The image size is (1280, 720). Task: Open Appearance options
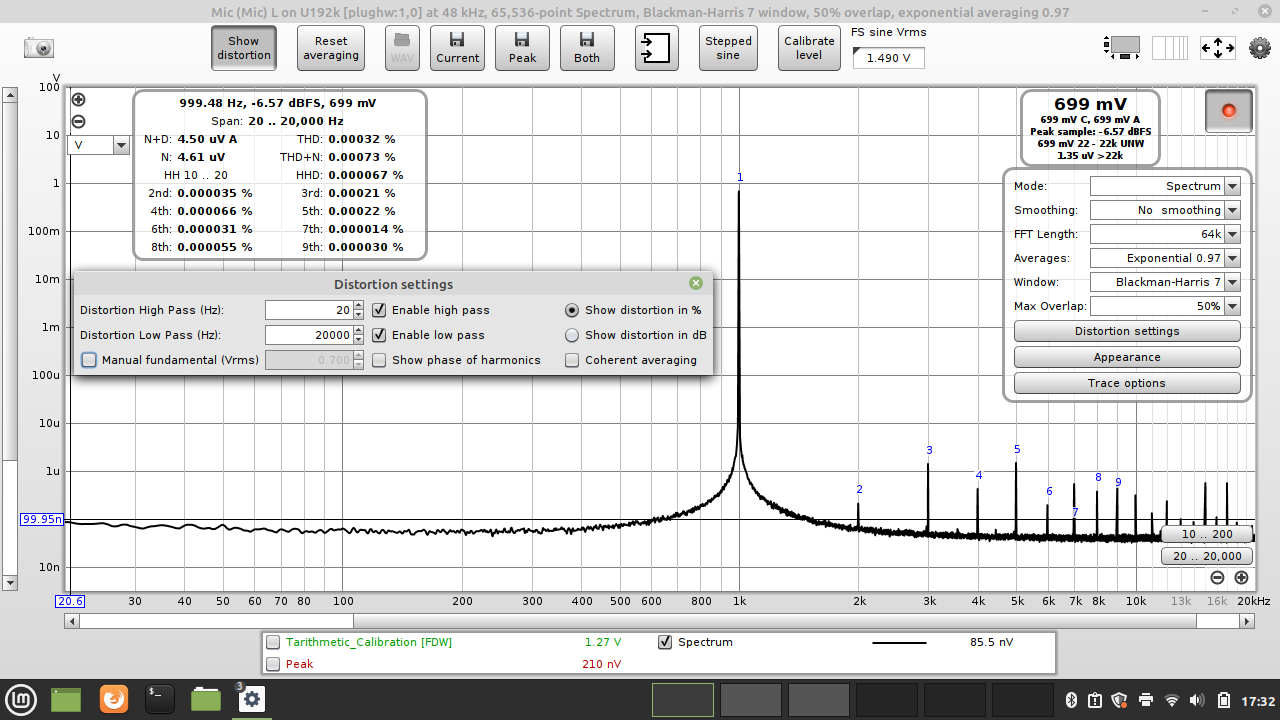[1127, 357]
